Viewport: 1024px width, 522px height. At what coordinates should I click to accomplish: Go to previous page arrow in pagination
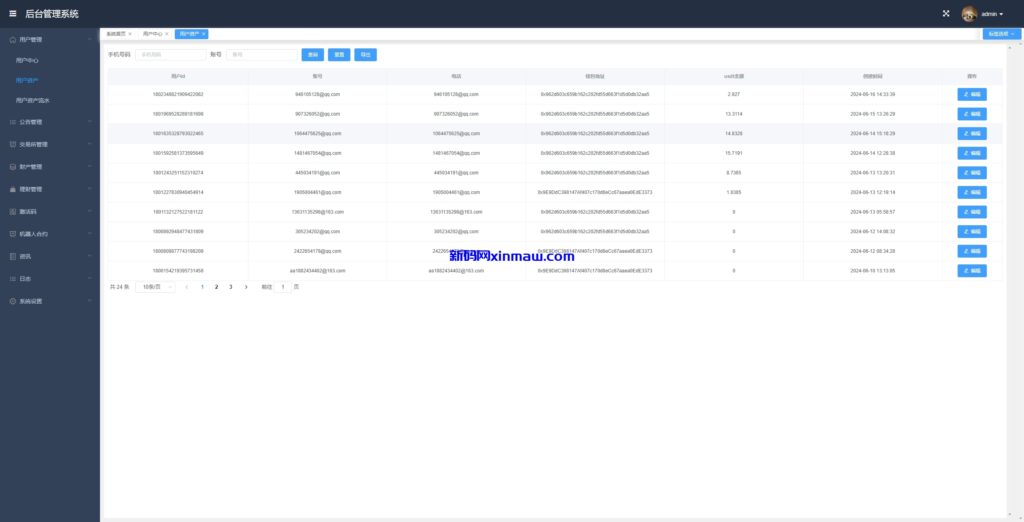point(187,287)
